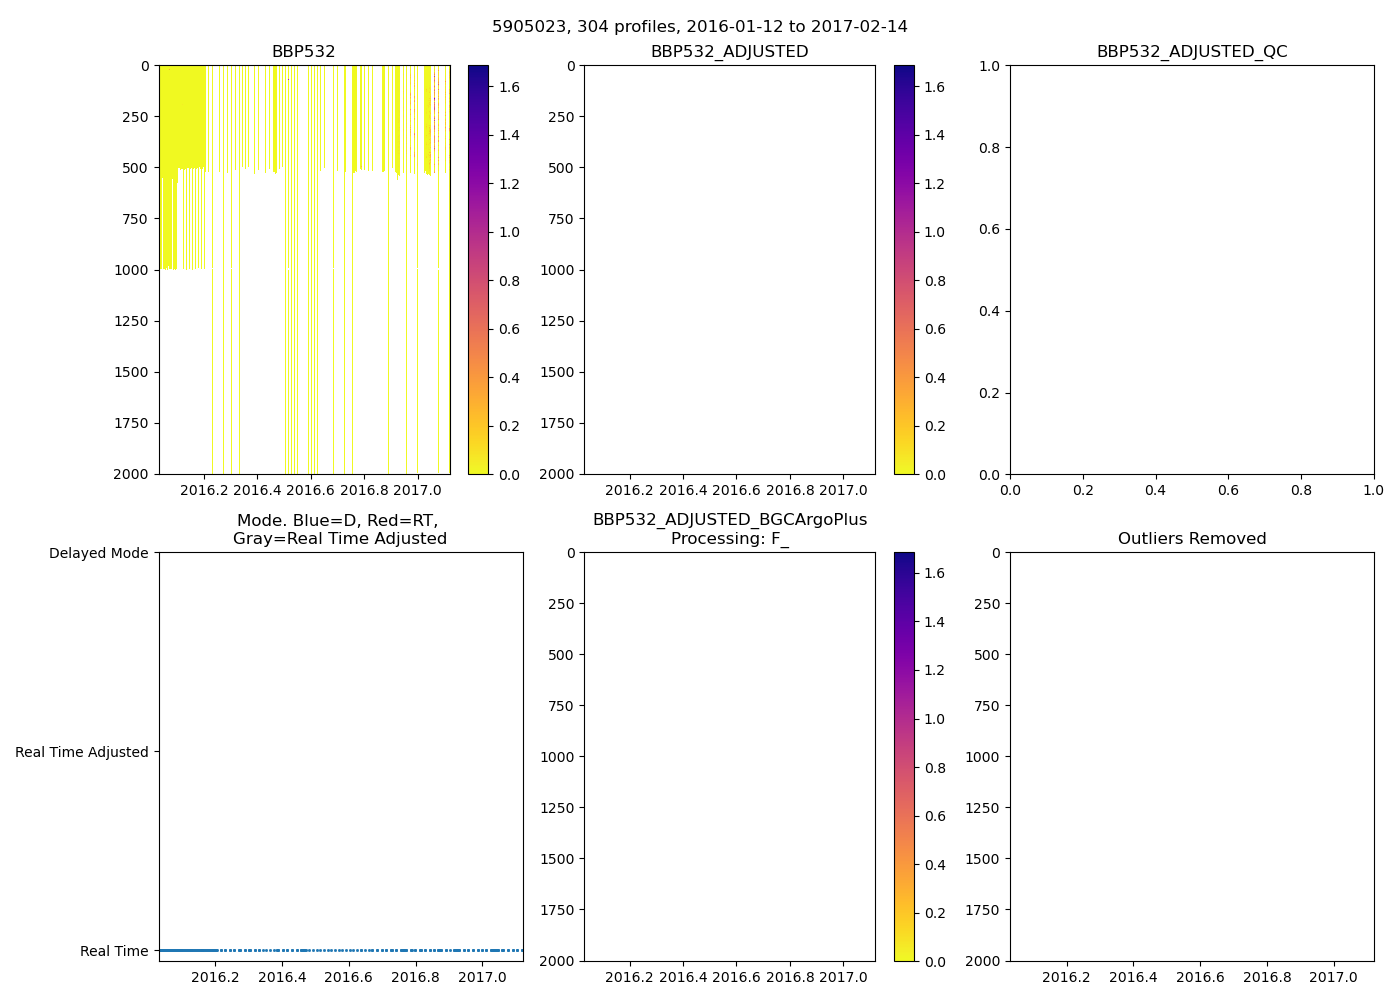Image resolution: width=1400 pixels, height=1000 pixels.
Task: Click inside the empty Outliers Removed plot area
Action: tap(1191, 757)
